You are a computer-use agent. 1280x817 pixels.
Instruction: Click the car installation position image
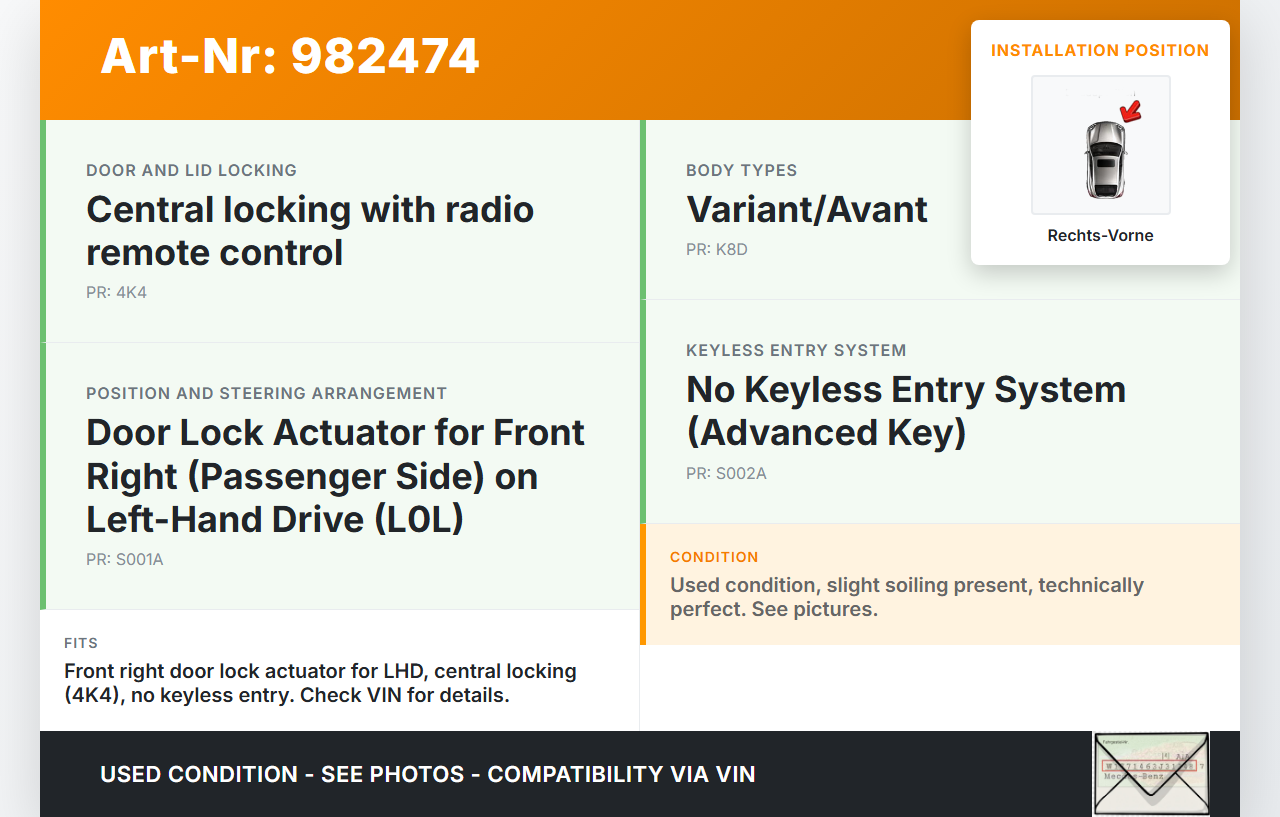click(1100, 145)
